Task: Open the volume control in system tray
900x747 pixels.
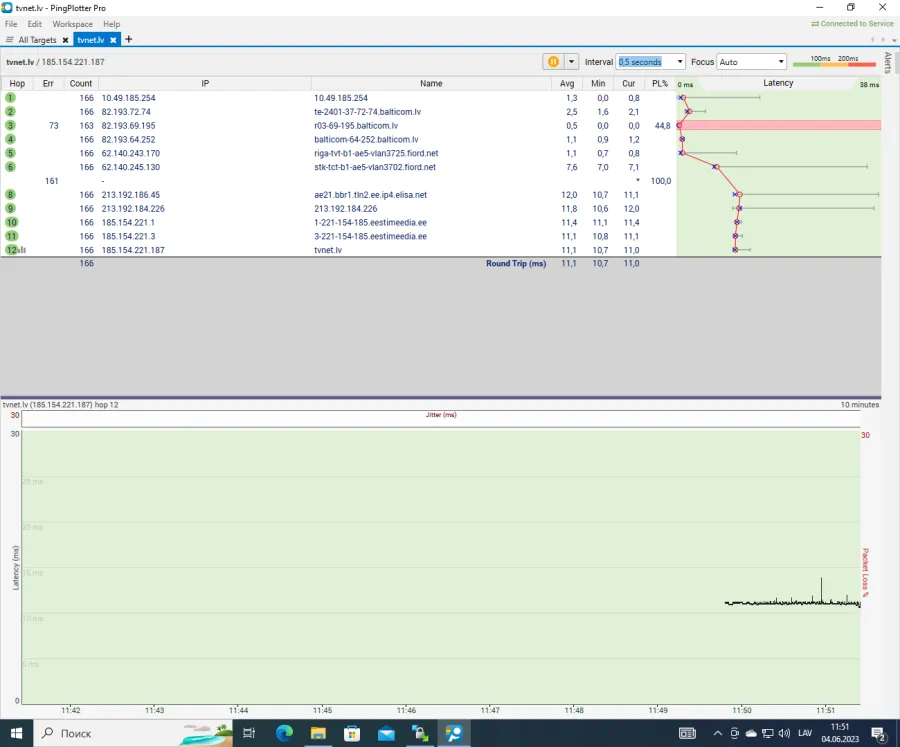Action: [x=784, y=733]
